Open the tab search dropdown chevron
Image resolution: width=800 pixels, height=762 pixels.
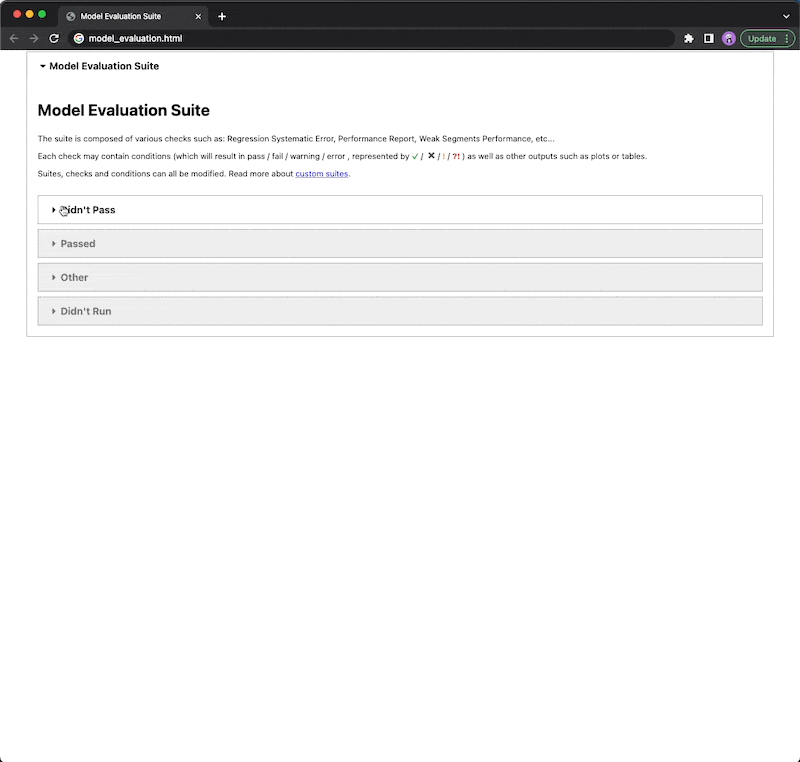click(x=786, y=16)
